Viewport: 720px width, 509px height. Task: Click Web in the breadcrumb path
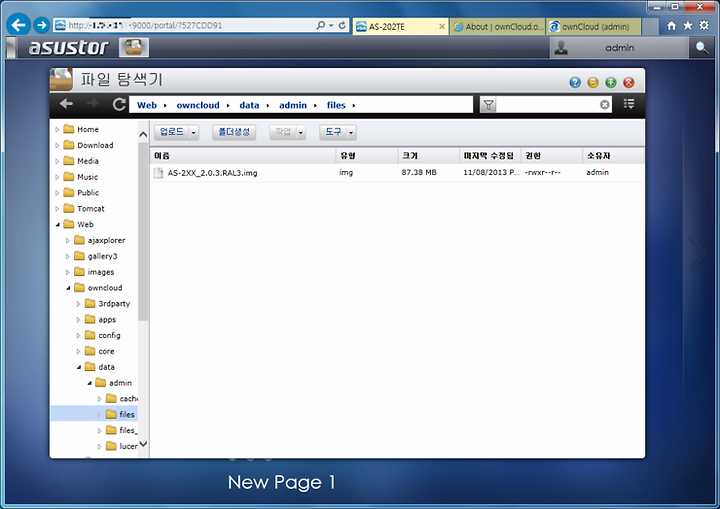click(x=147, y=105)
